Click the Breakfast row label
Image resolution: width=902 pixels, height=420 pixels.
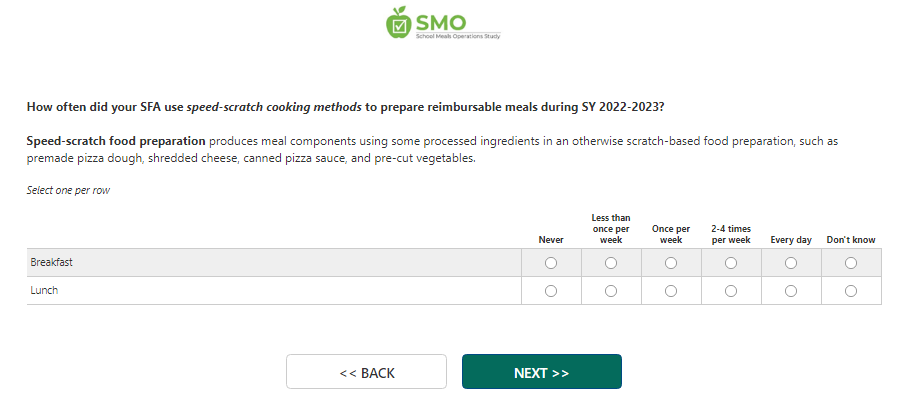coord(52,263)
